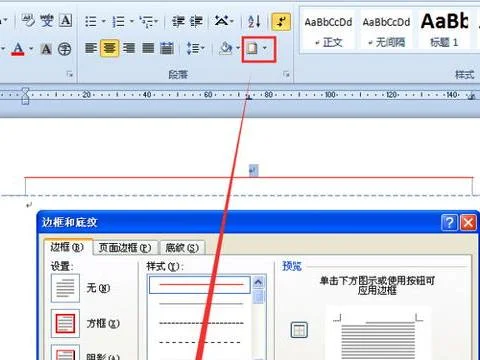480x360 pixels.
Task: Click the style list scrollbar thumb
Action: pyautogui.click(x=259, y=297)
